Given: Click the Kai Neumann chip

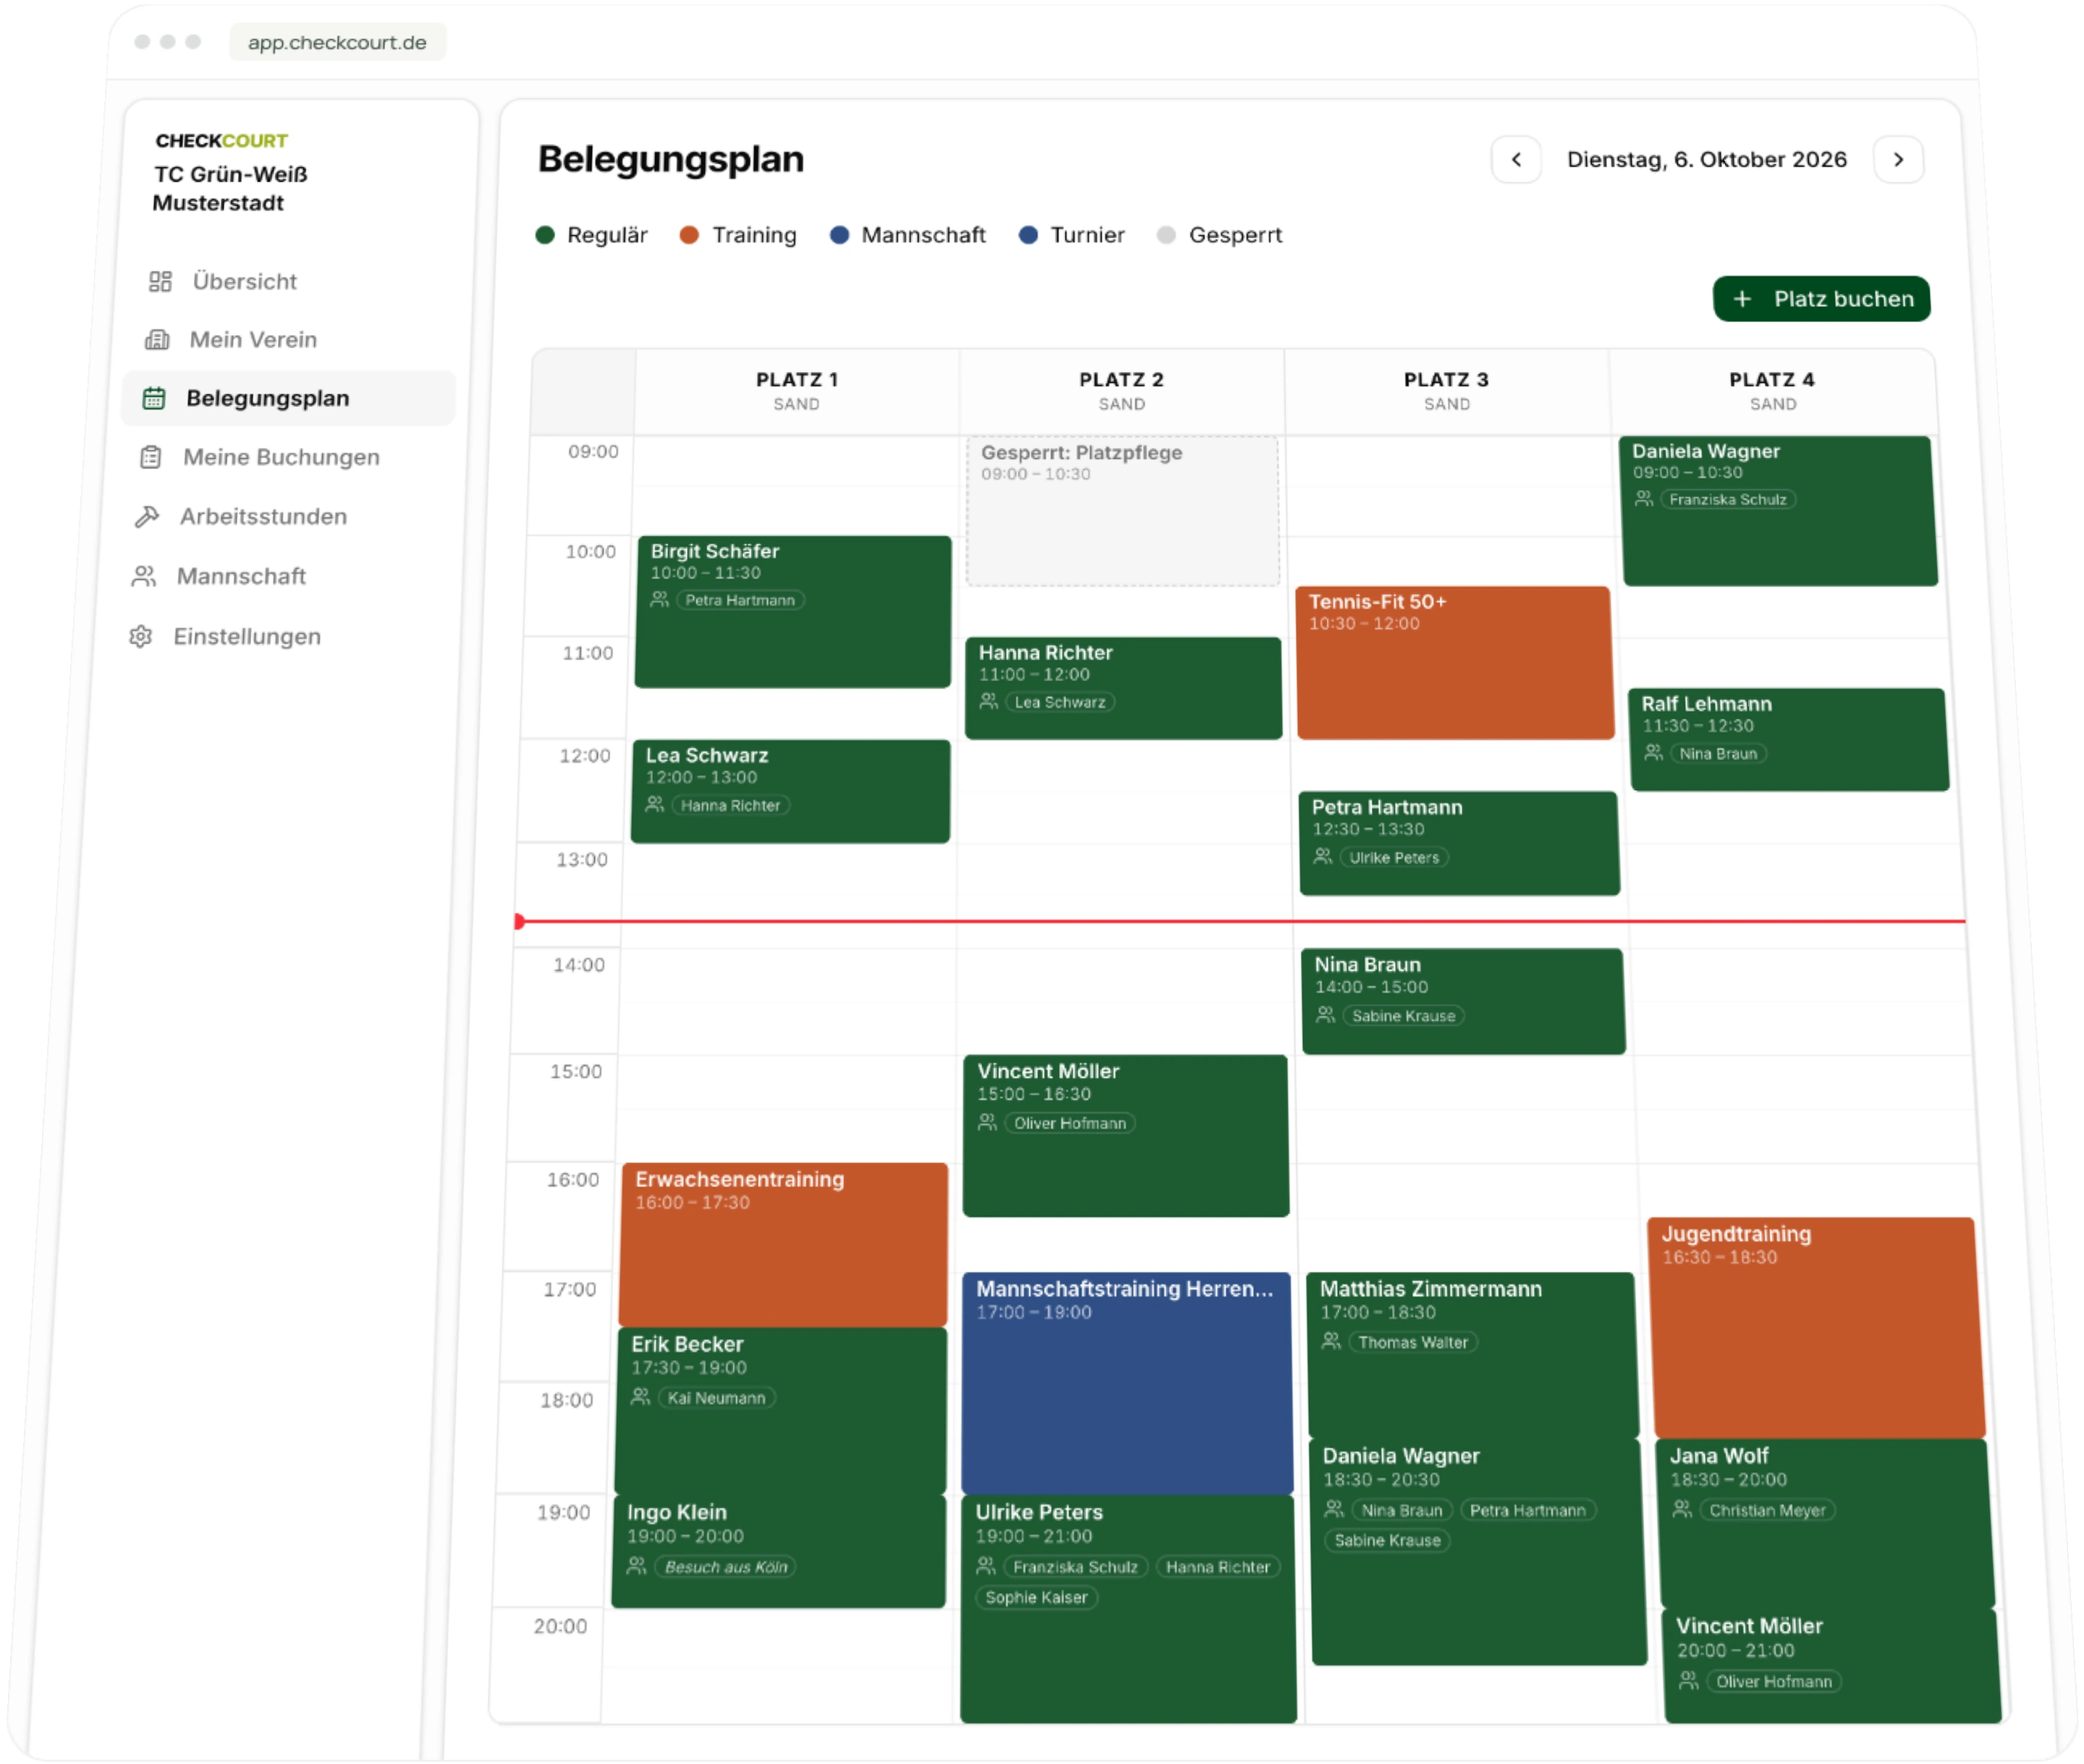Looking at the screenshot, I should tap(716, 1398).
